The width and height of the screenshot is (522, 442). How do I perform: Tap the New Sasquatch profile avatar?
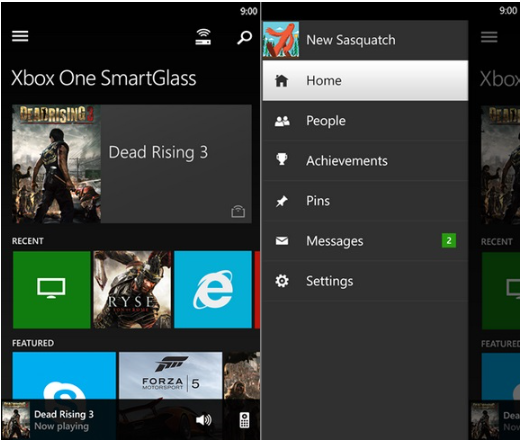(x=281, y=40)
